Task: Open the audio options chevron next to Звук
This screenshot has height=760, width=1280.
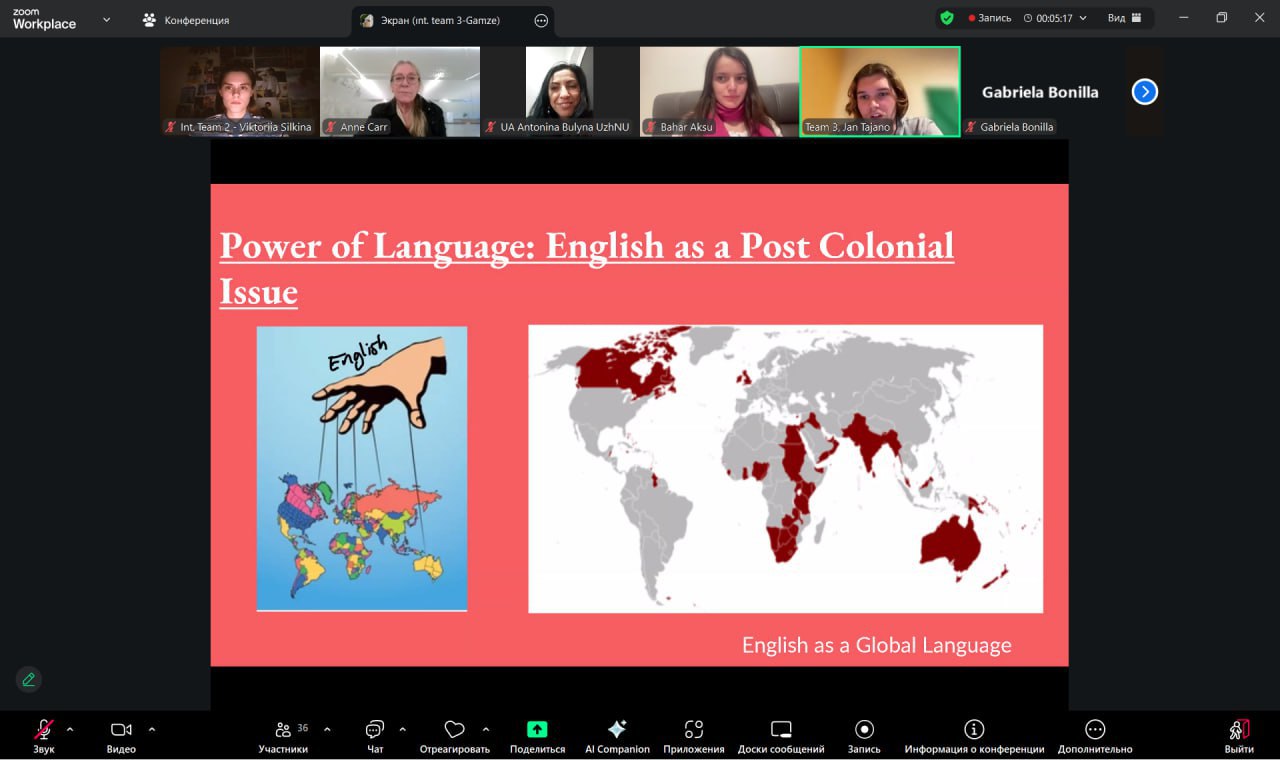Action: pyautogui.click(x=69, y=728)
